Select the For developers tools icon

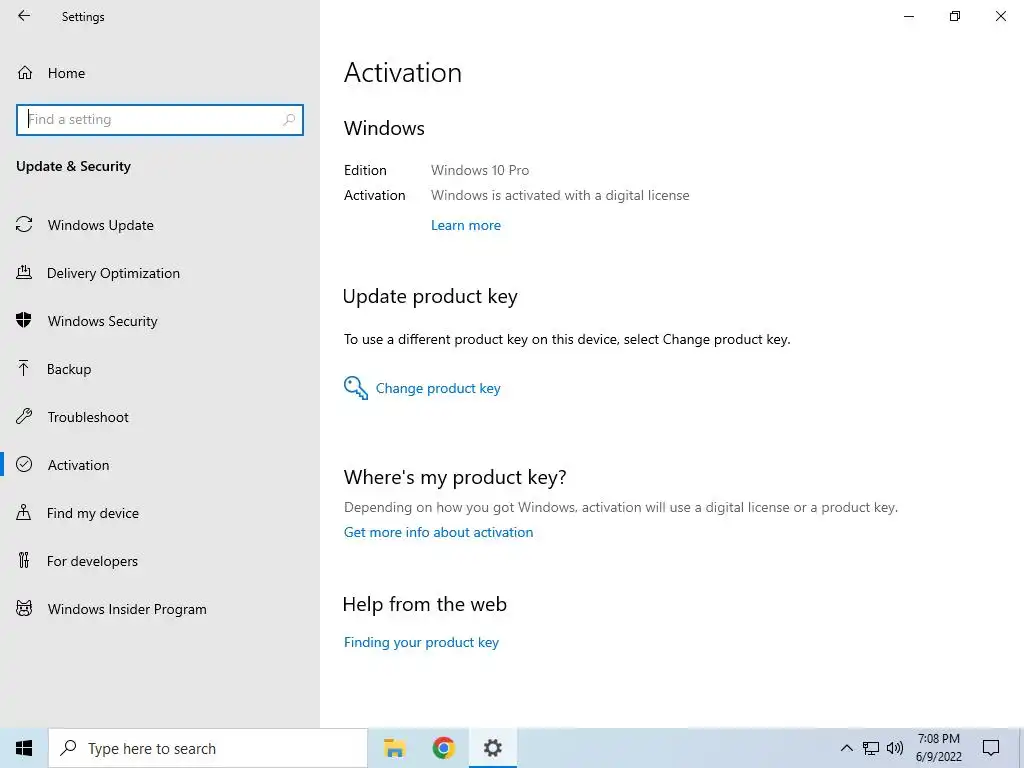[x=24, y=560]
